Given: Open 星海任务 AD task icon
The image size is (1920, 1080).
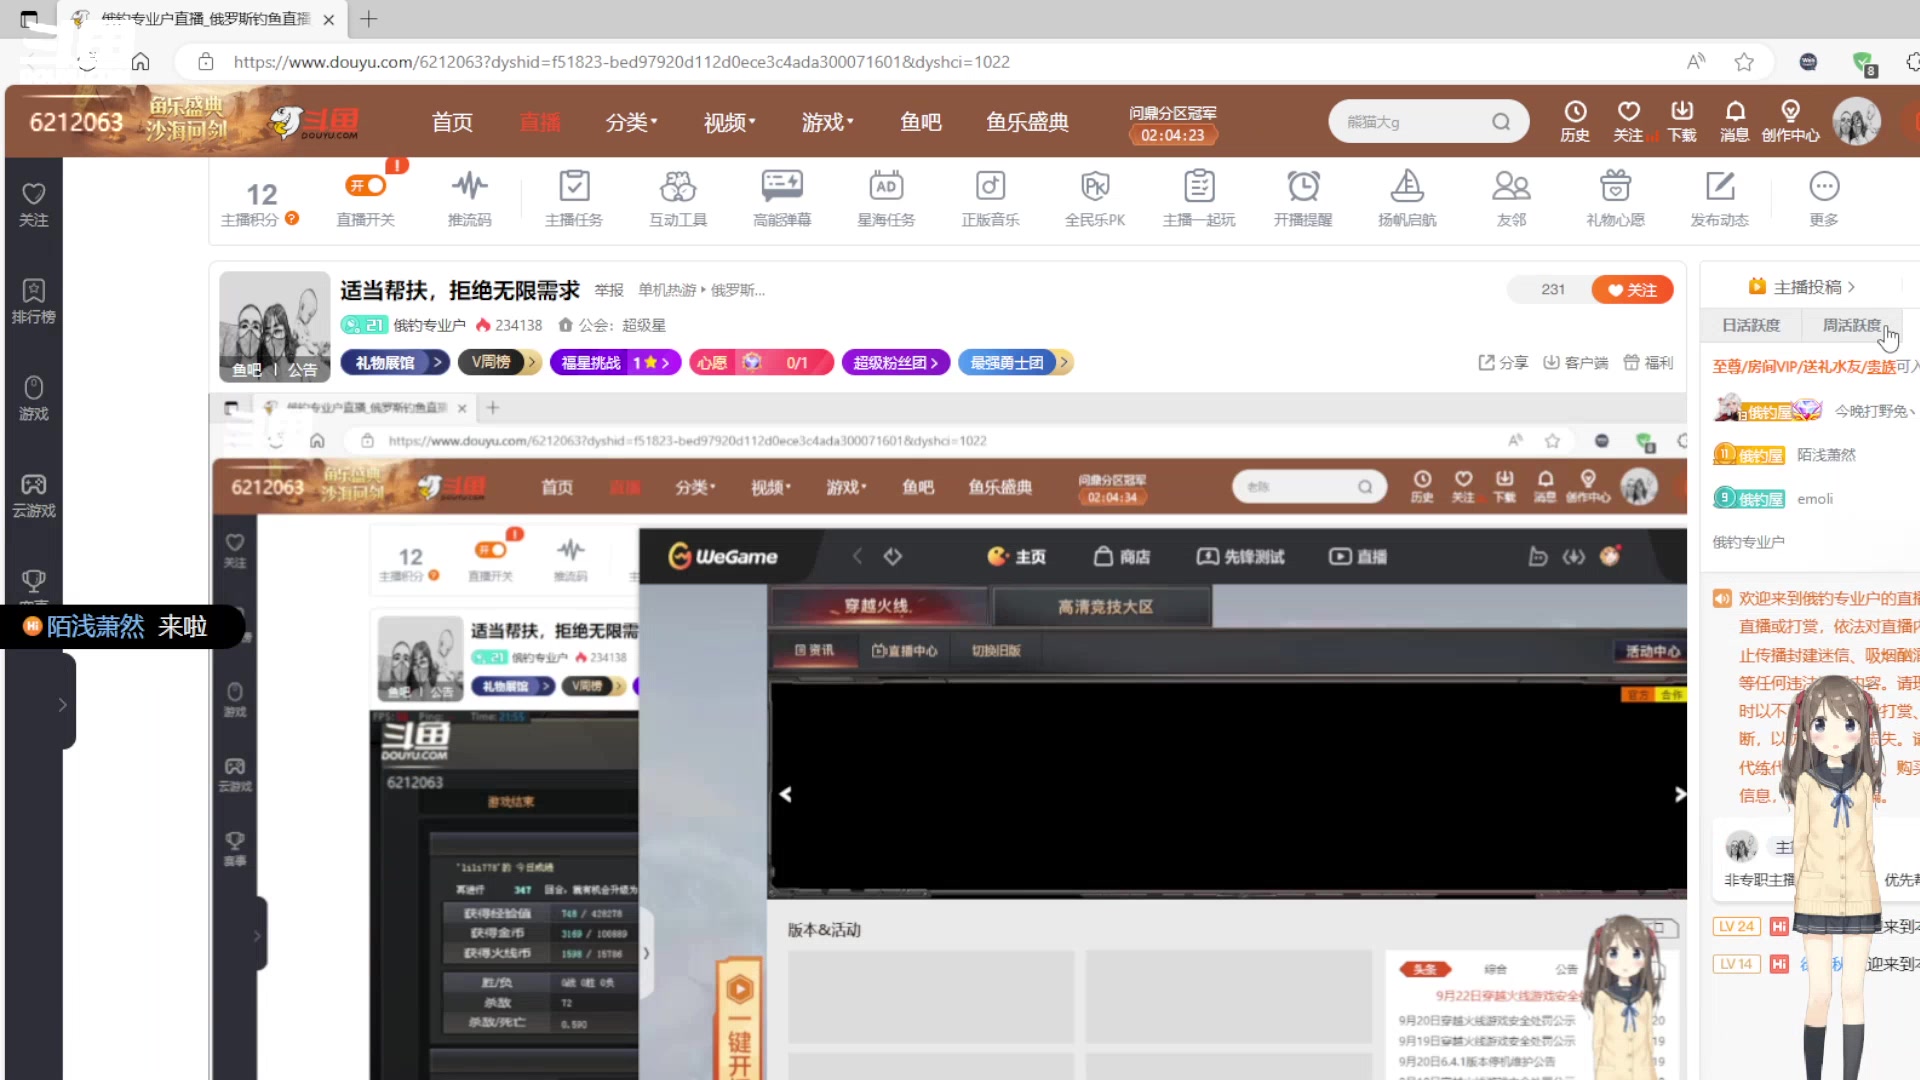Looking at the screenshot, I should pos(886,199).
